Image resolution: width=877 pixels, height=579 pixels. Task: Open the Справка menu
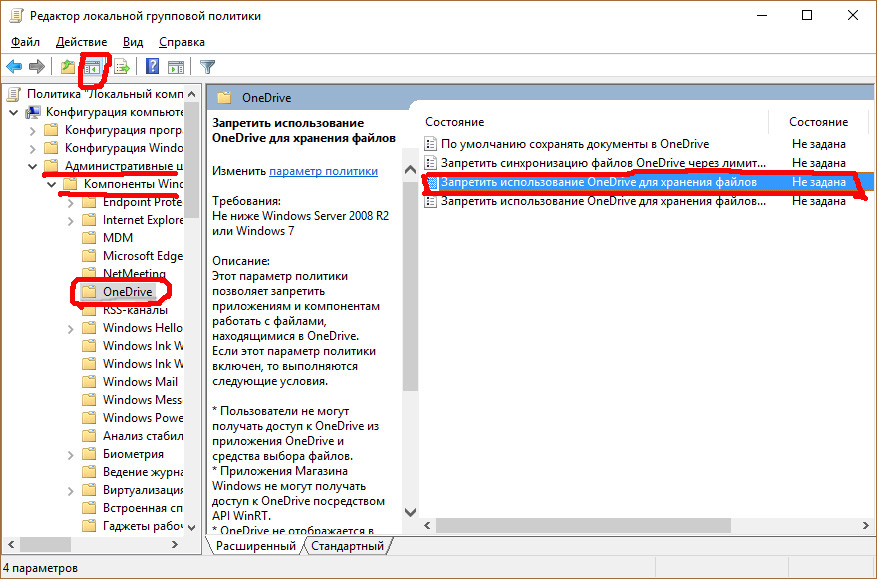tap(182, 42)
